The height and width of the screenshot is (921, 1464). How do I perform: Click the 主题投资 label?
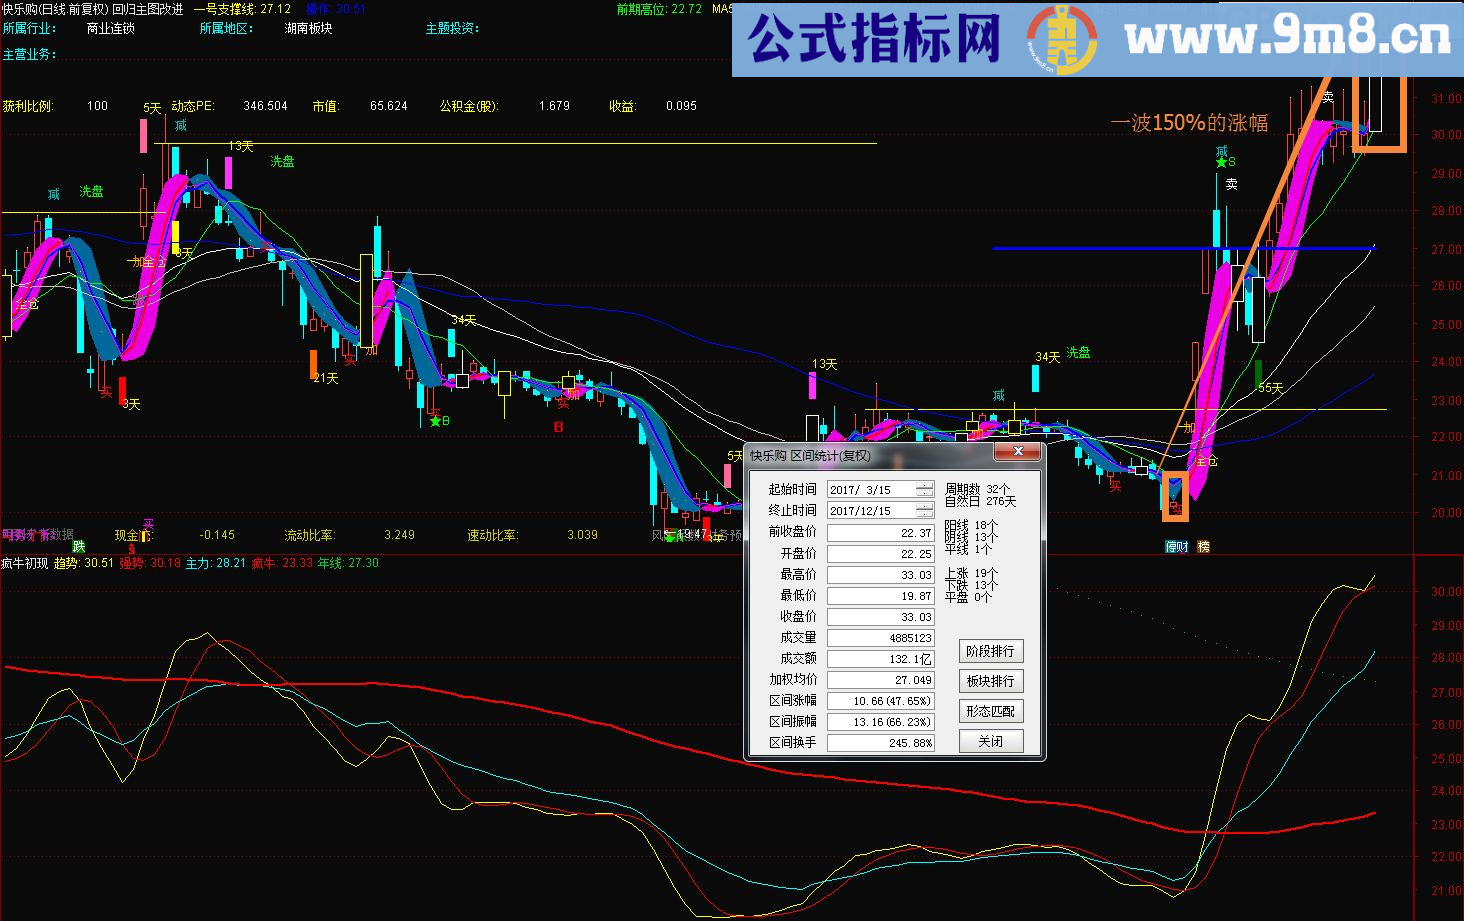452,28
